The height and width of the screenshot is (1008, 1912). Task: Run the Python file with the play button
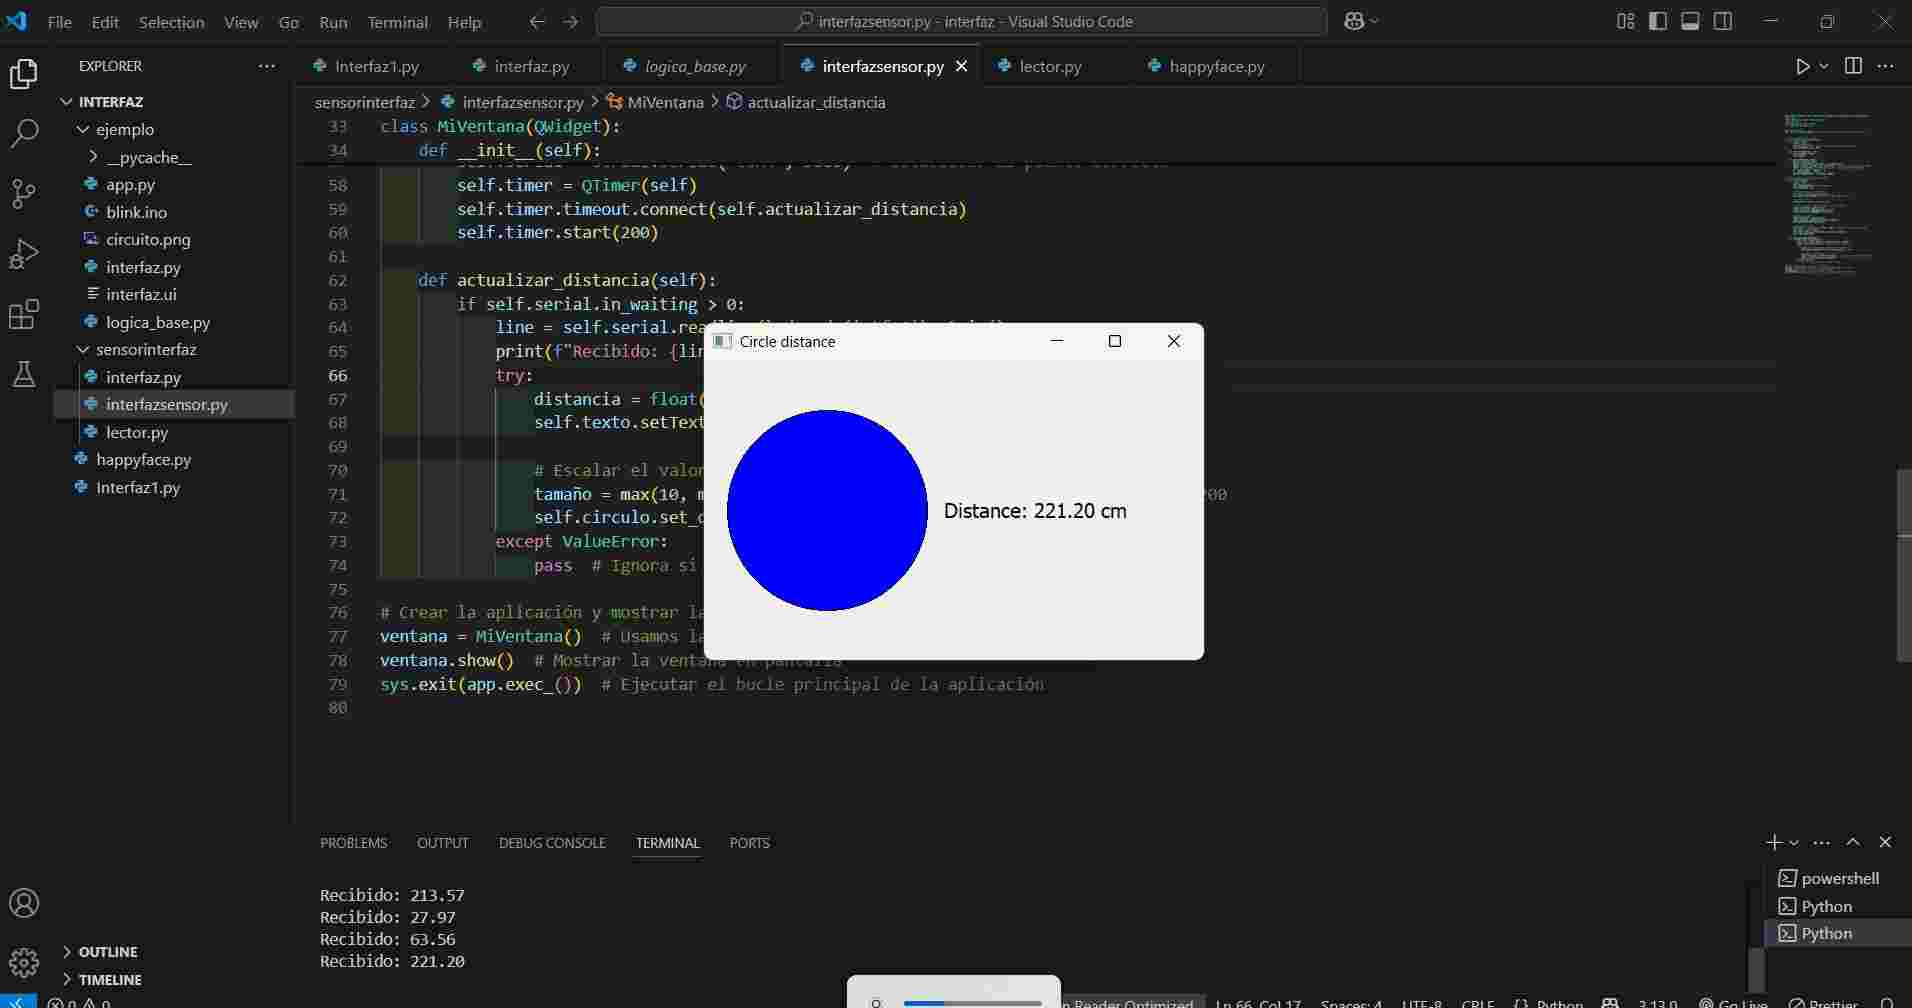[x=1802, y=66]
